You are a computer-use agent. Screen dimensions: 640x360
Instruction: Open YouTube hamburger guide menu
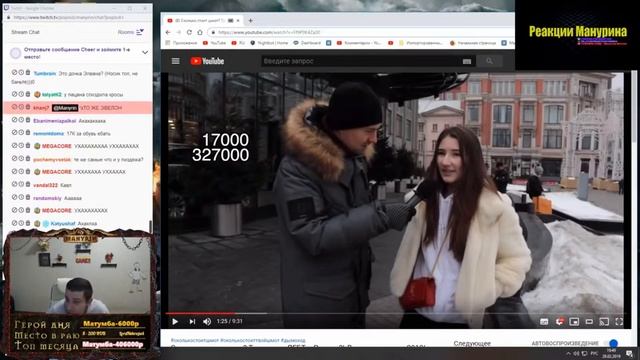point(176,61)
